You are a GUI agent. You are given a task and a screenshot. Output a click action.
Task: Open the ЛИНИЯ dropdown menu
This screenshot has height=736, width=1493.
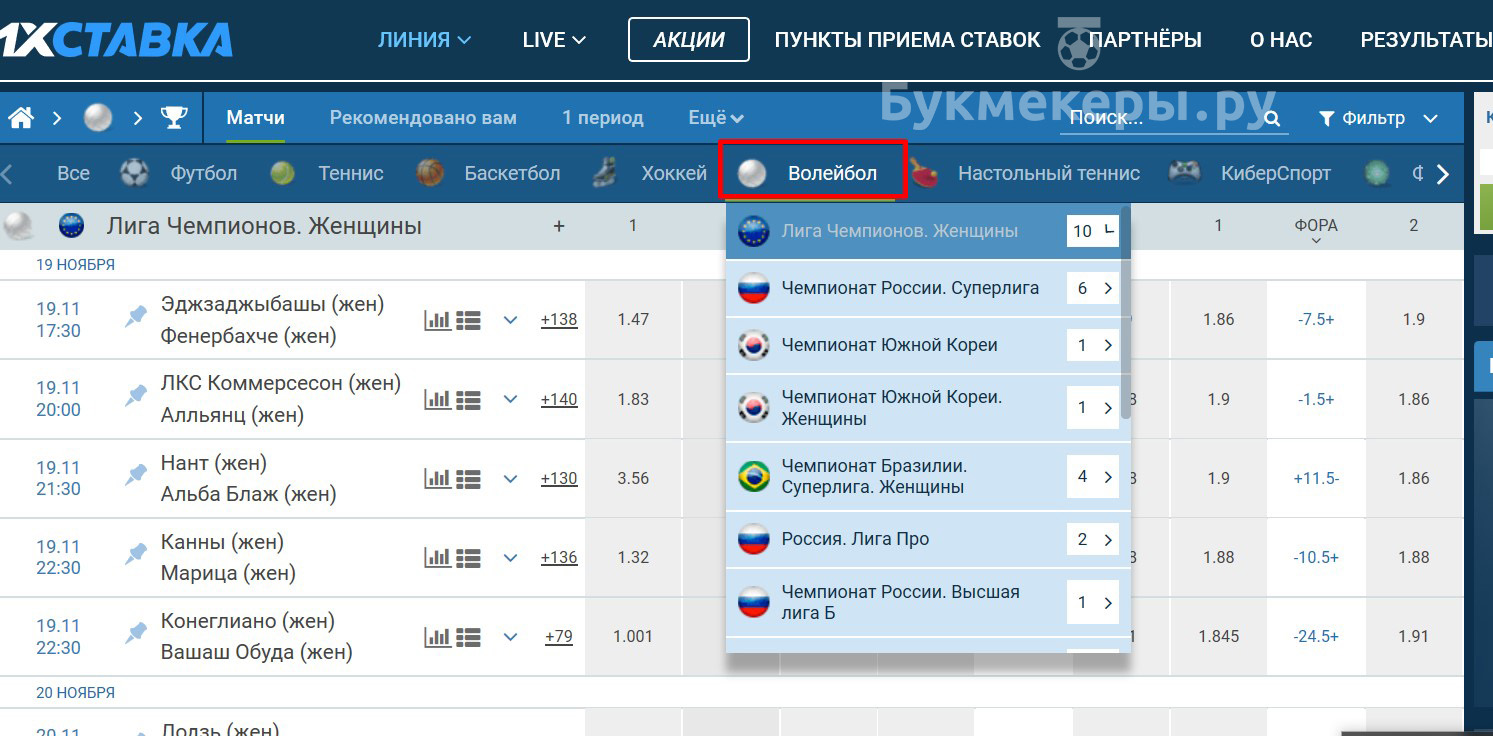tap(424, 40)
